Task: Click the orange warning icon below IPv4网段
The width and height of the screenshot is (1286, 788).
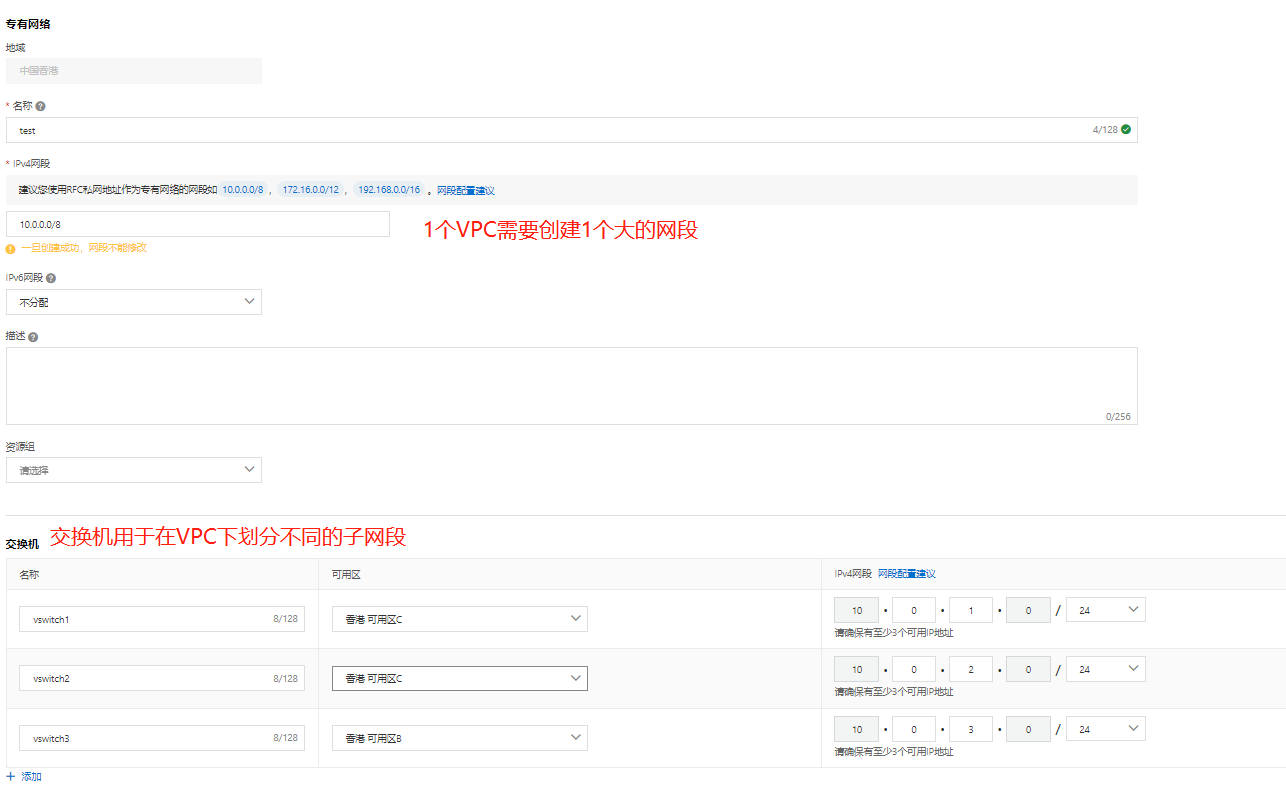Action: click(x=11, y=248)
